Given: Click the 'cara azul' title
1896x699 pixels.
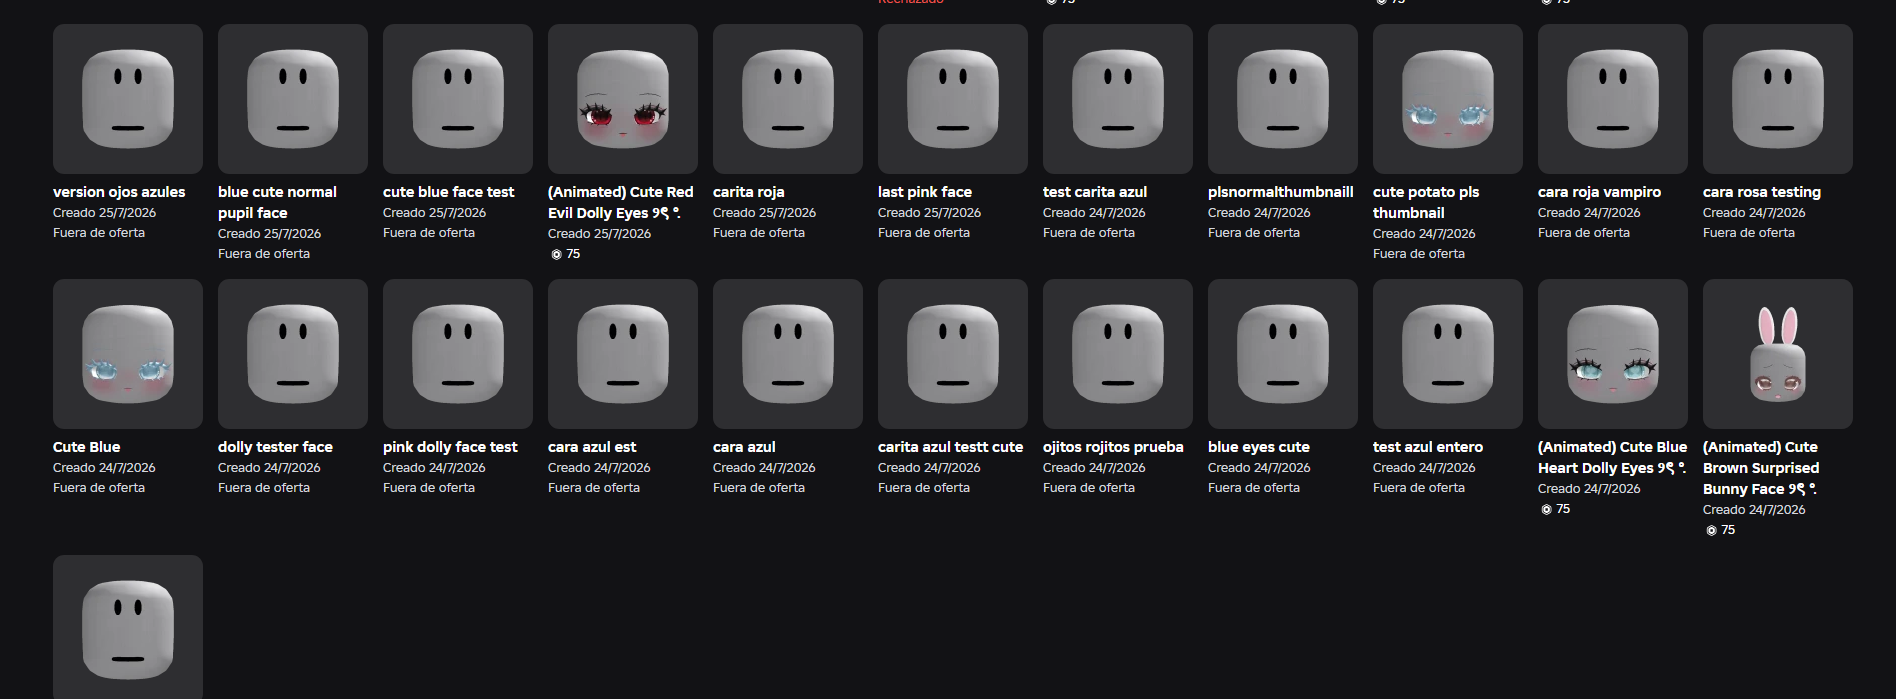Looking at the screenshot, I should (x=744, y=447).
